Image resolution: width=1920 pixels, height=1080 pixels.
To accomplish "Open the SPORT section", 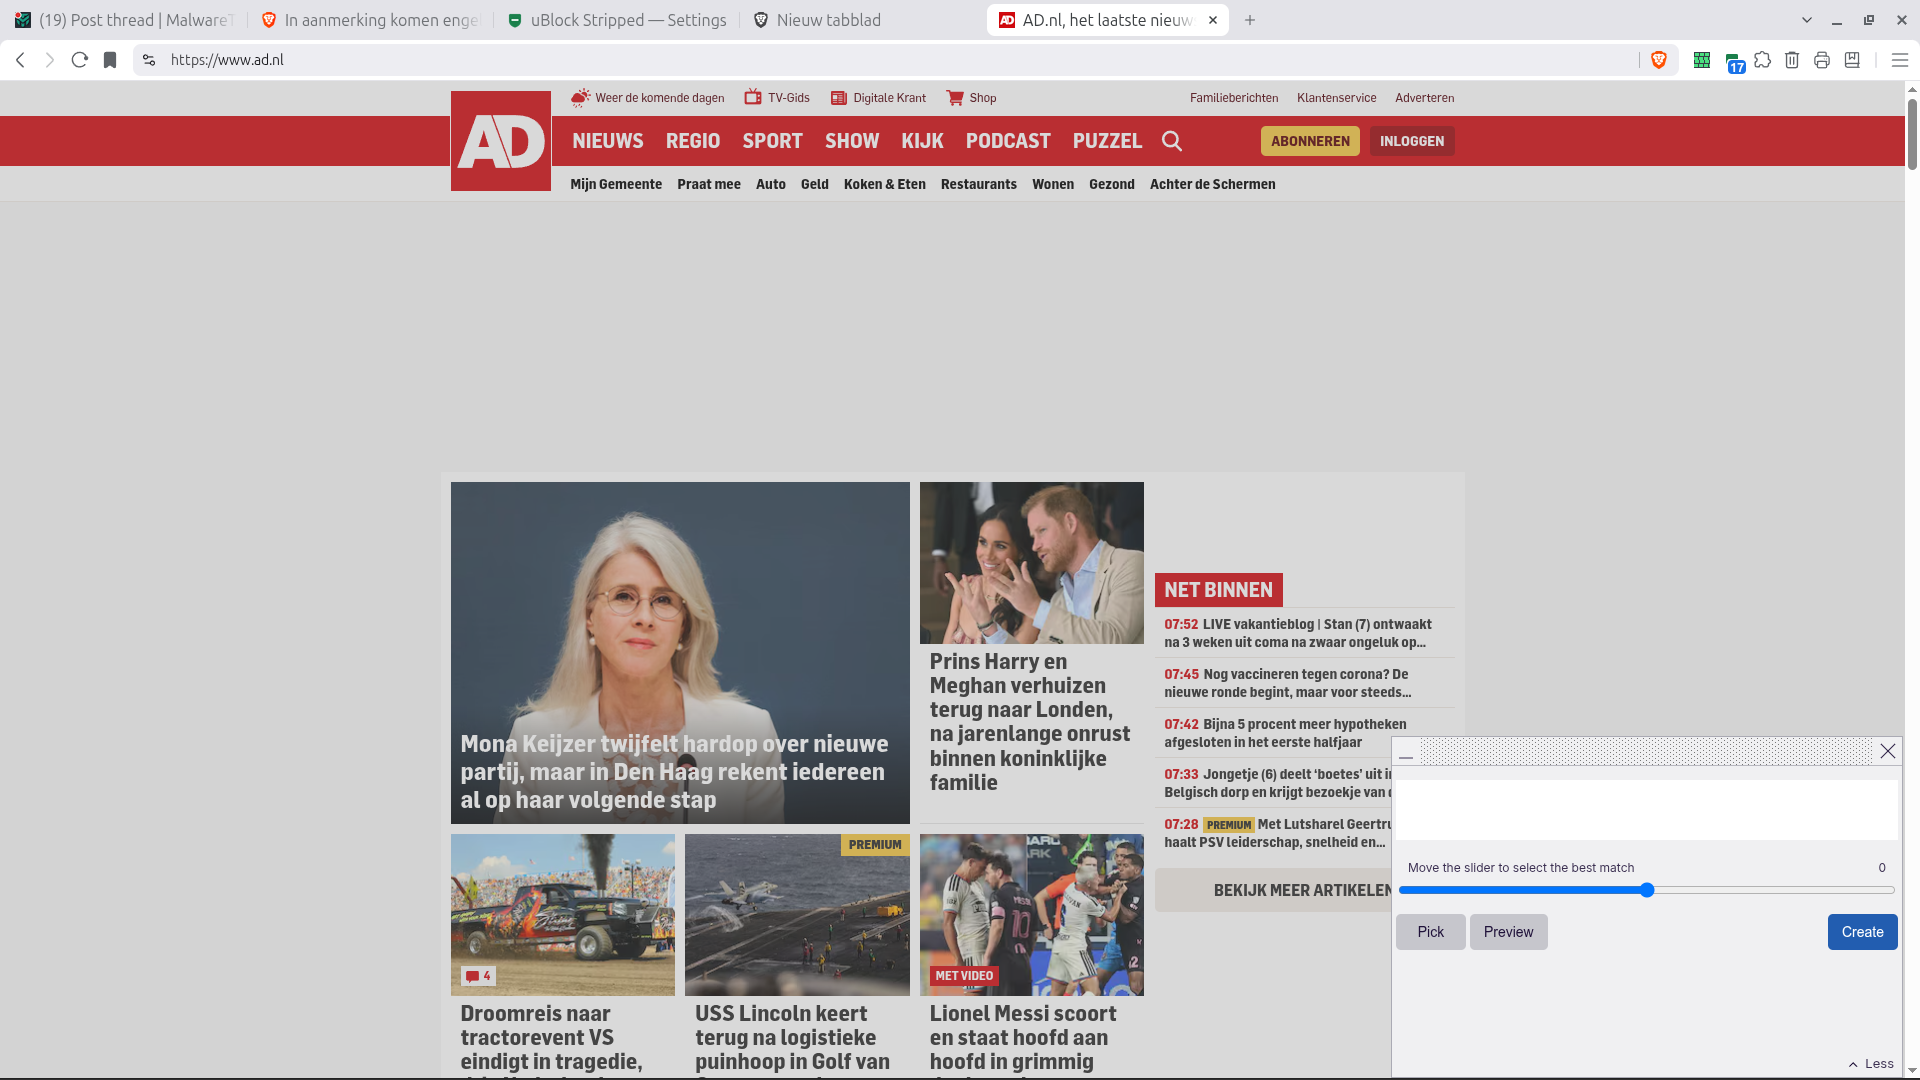I will (x=773, y=141).
